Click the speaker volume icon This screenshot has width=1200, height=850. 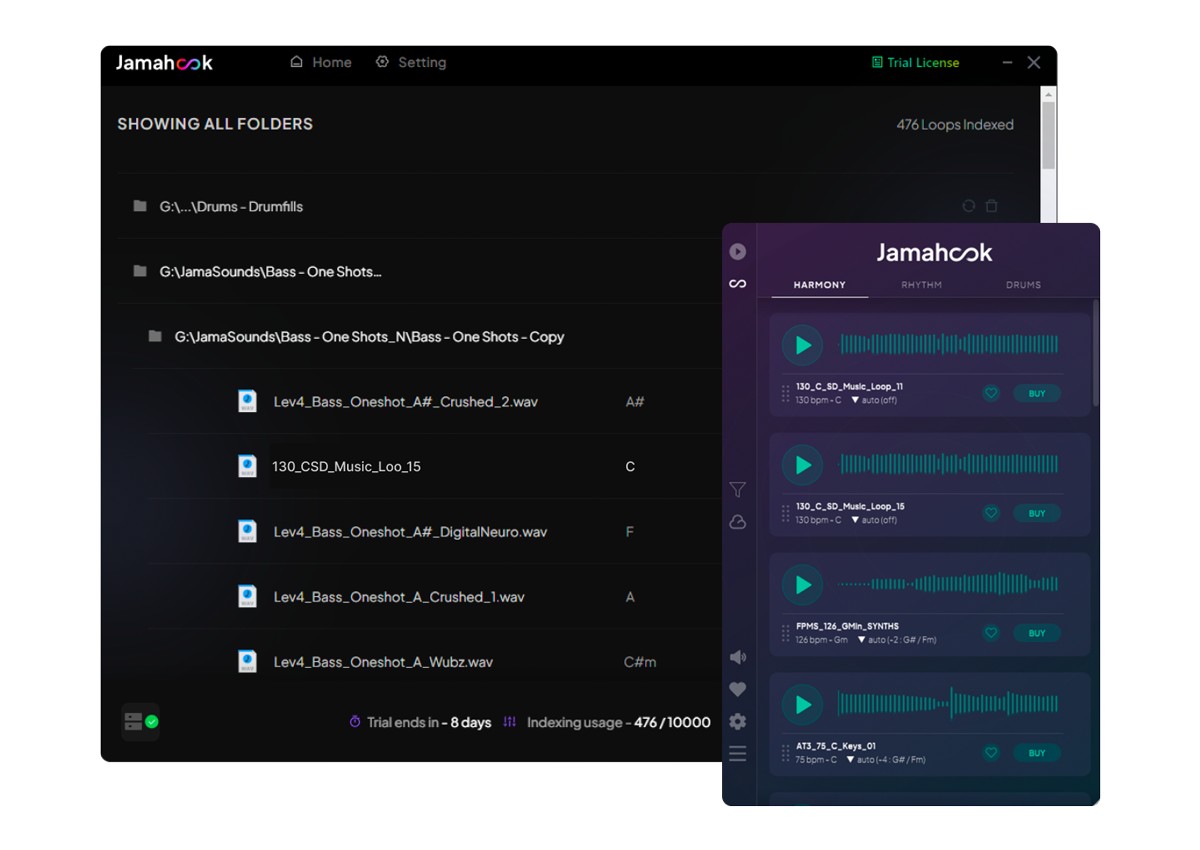tap(738, 657)
